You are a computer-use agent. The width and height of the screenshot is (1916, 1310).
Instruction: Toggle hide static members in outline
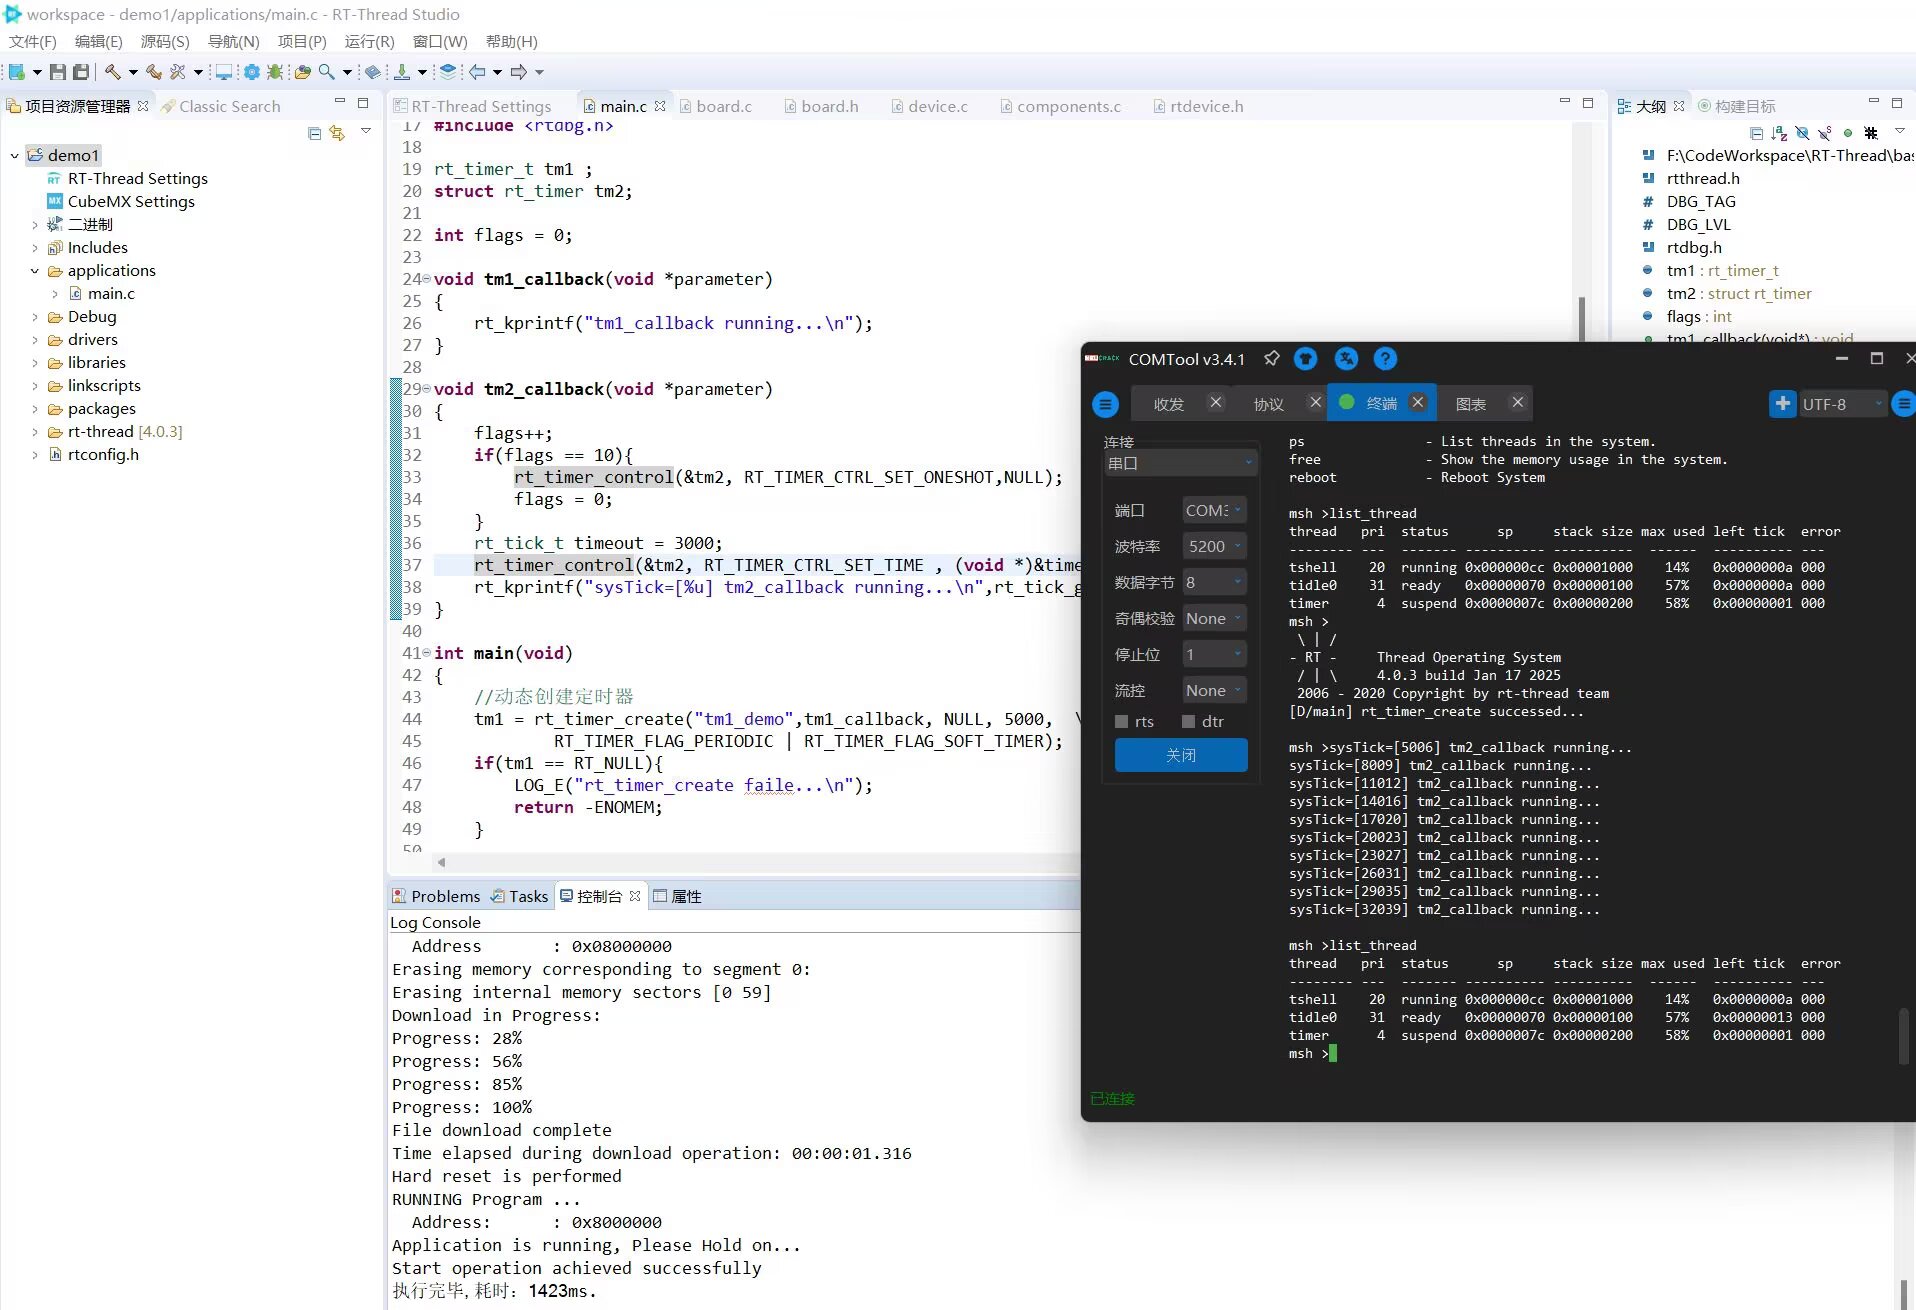point(1825,133)
